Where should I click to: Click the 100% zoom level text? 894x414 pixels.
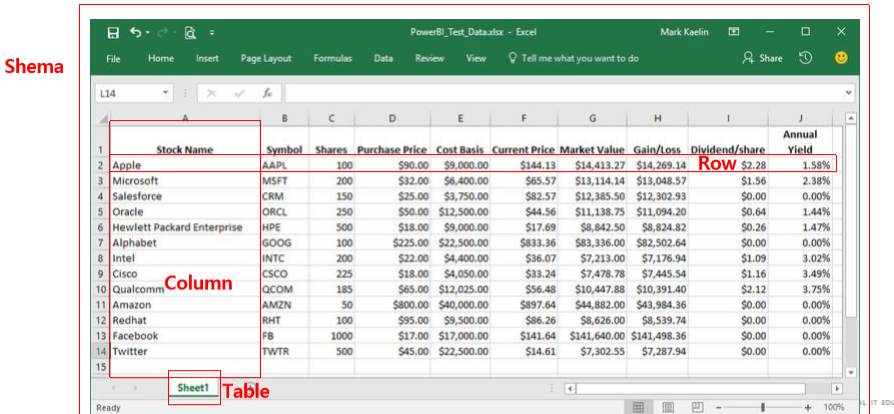[x=835, y=408]
